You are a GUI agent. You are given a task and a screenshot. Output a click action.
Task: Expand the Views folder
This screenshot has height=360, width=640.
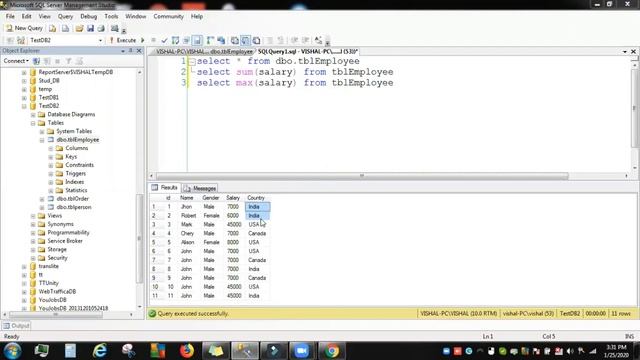pyautogui.click(x=33, y=216)
